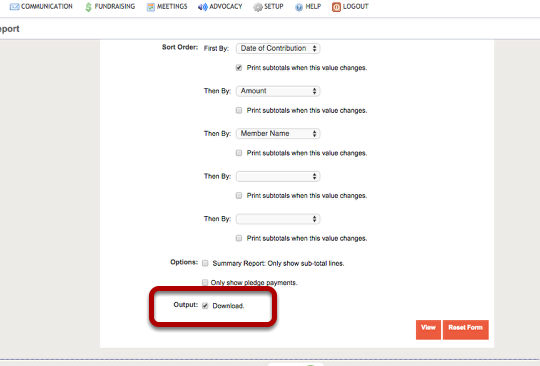Open Communication envelope icon
540x366 pixels.
coord(14,7)
